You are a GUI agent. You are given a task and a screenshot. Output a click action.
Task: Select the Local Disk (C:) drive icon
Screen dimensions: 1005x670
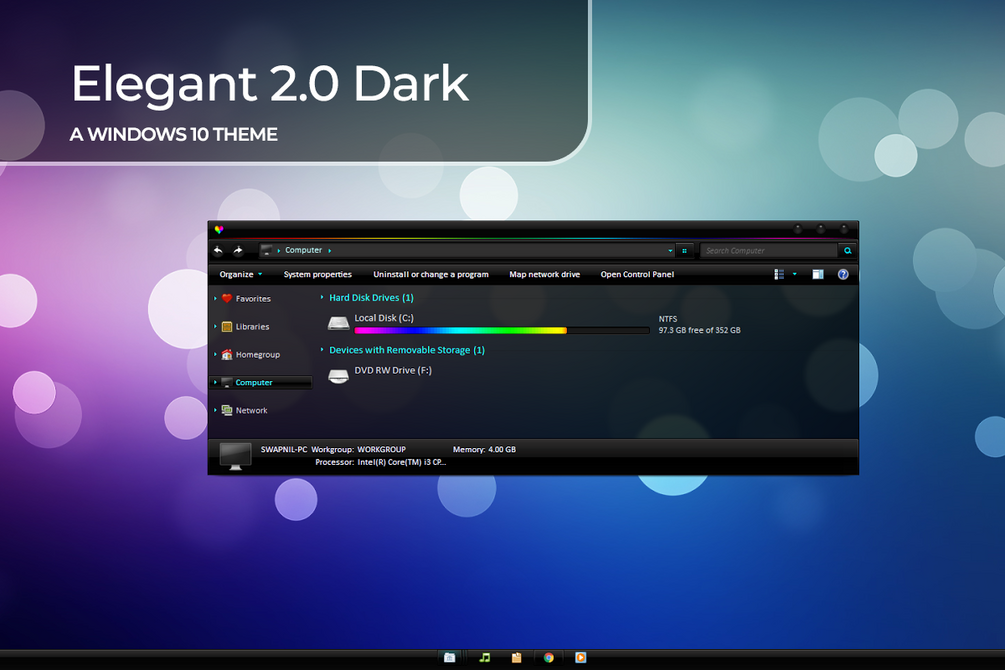[338, 323]
